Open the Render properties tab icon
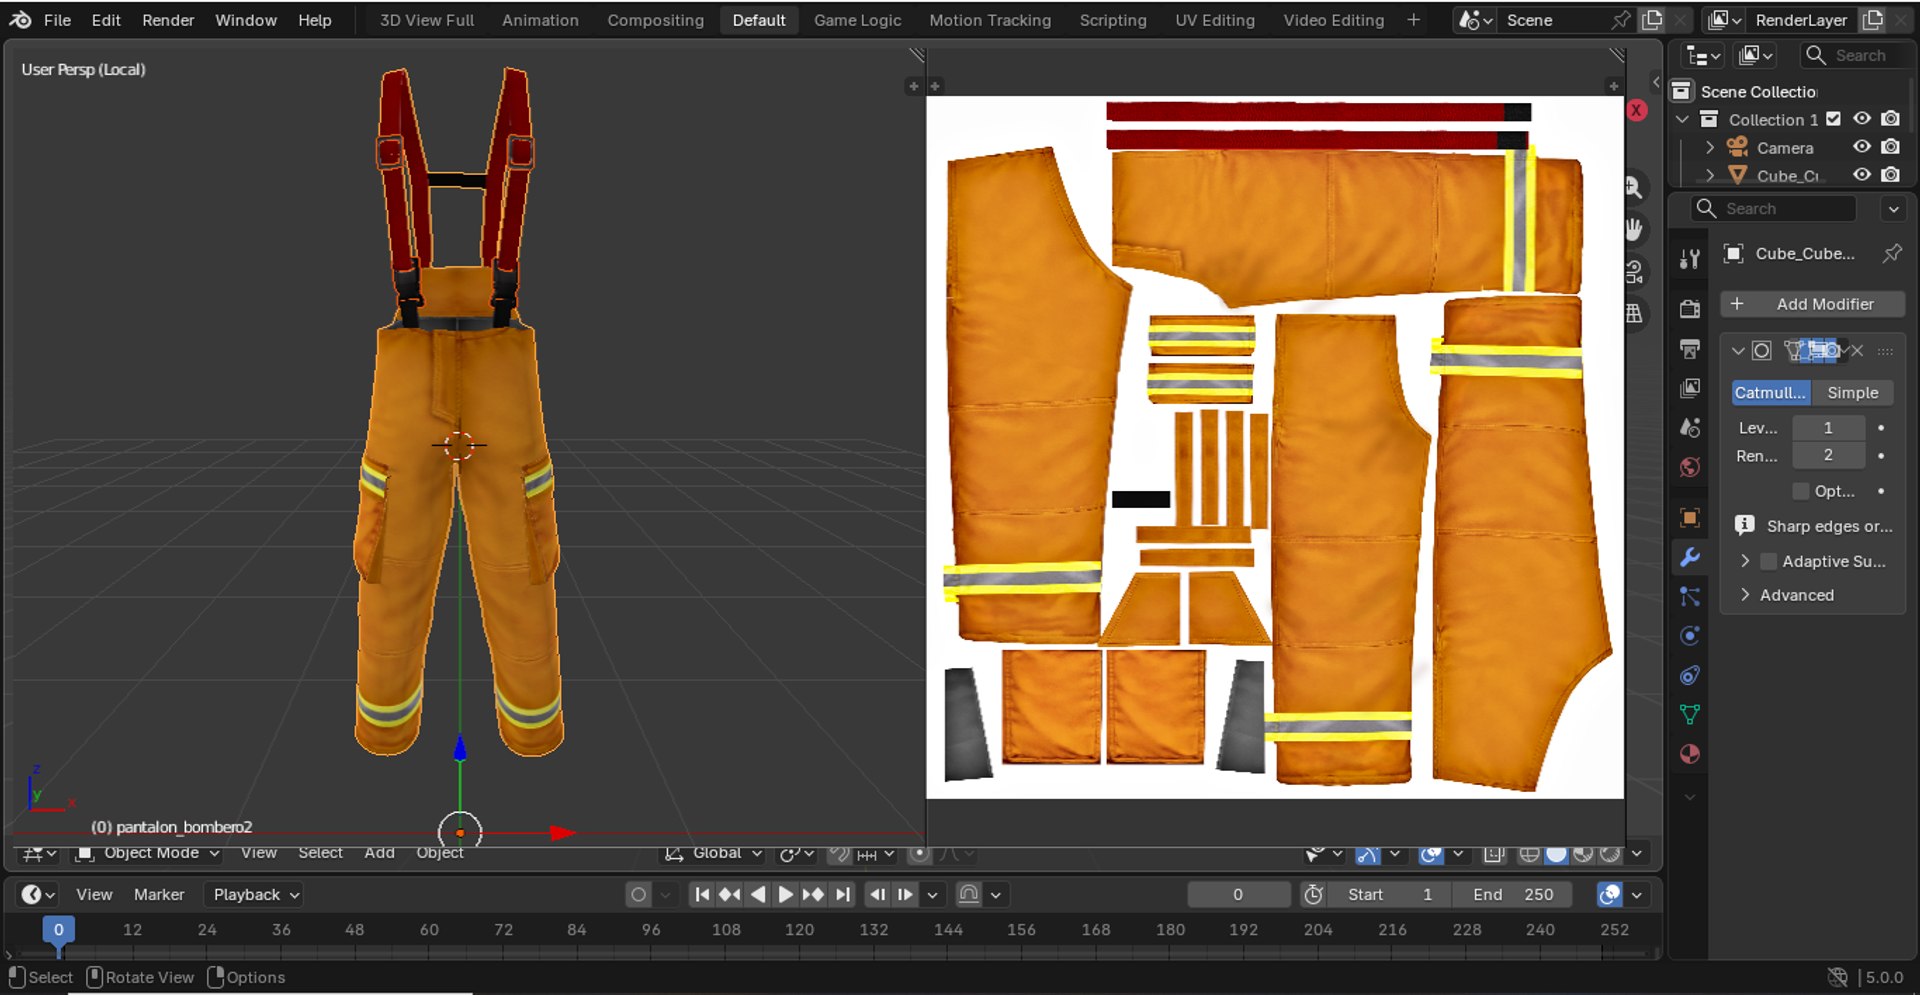 click(x=1690, y=309)
